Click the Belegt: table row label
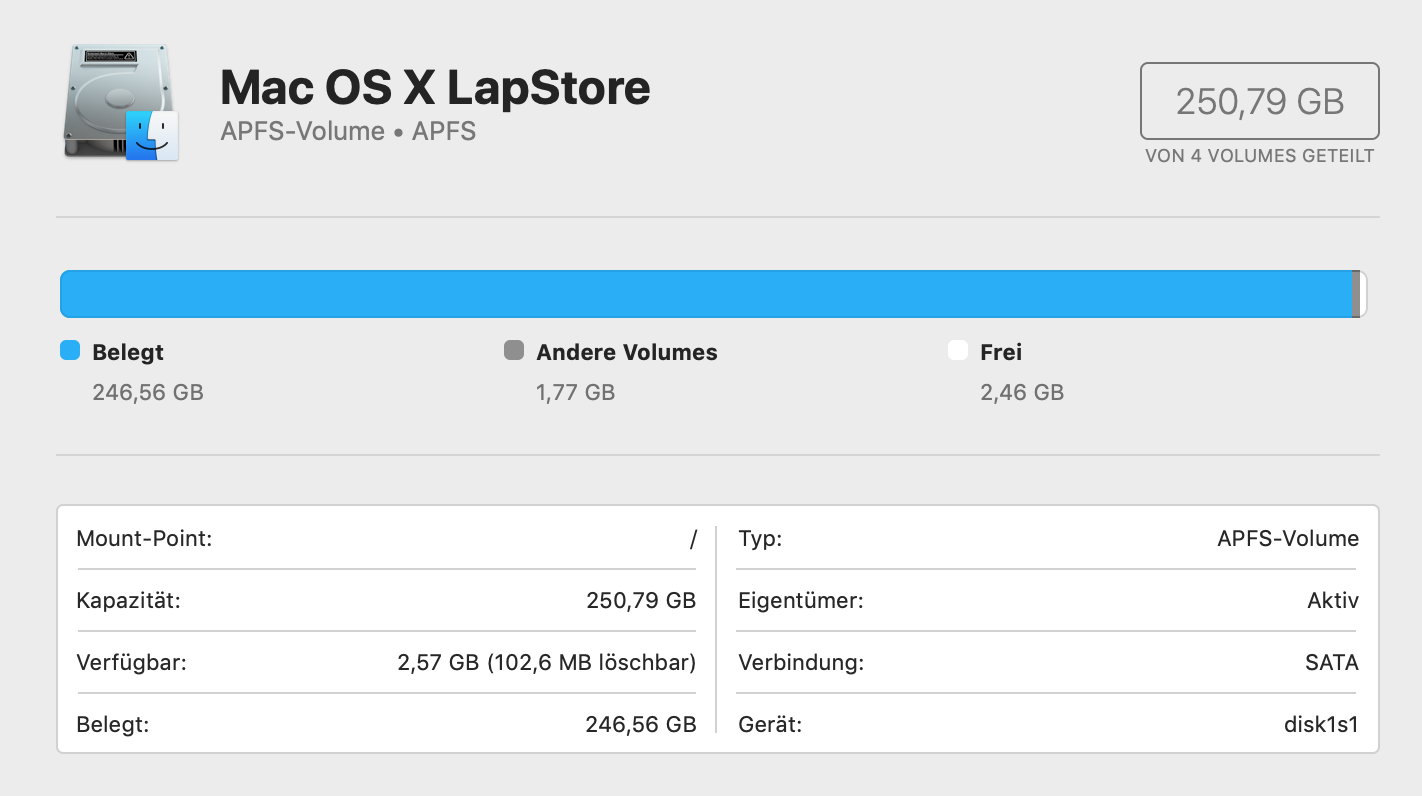Viewport: 1422px width, 796px height. [x=112, y=725]
